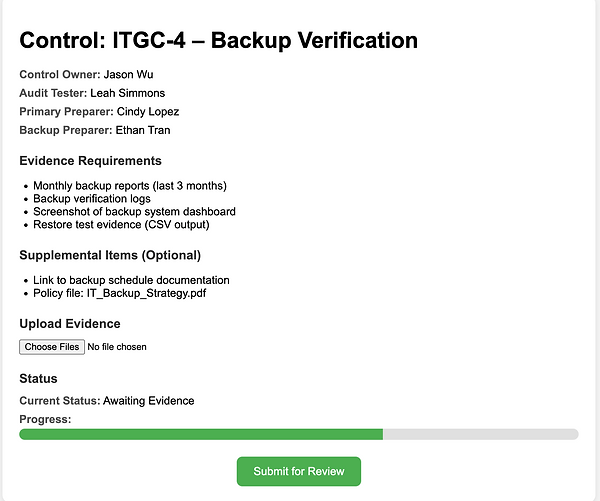Click the No file chosen label
This screenshot has height=501, width=600.
(117, 347)
